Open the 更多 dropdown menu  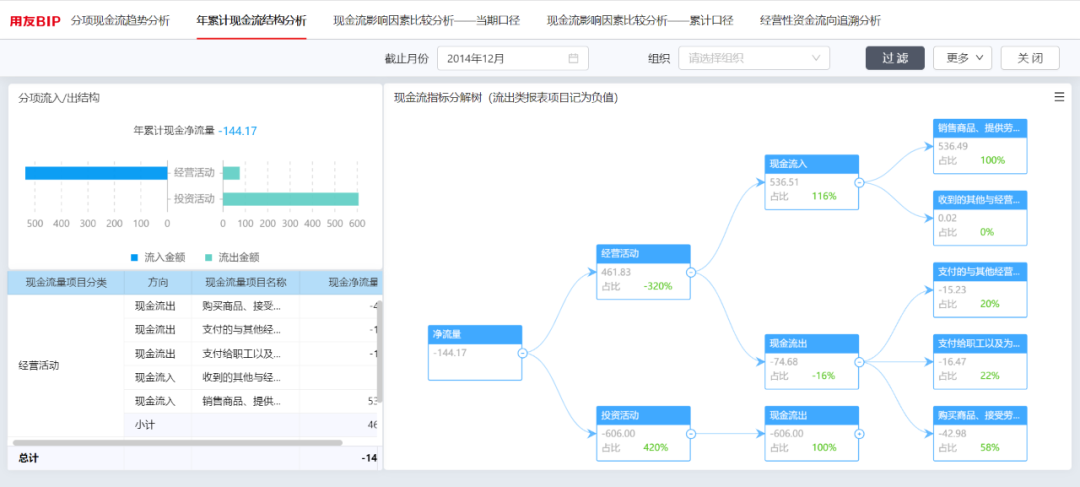pyautogui.click(x=961, y=59)
